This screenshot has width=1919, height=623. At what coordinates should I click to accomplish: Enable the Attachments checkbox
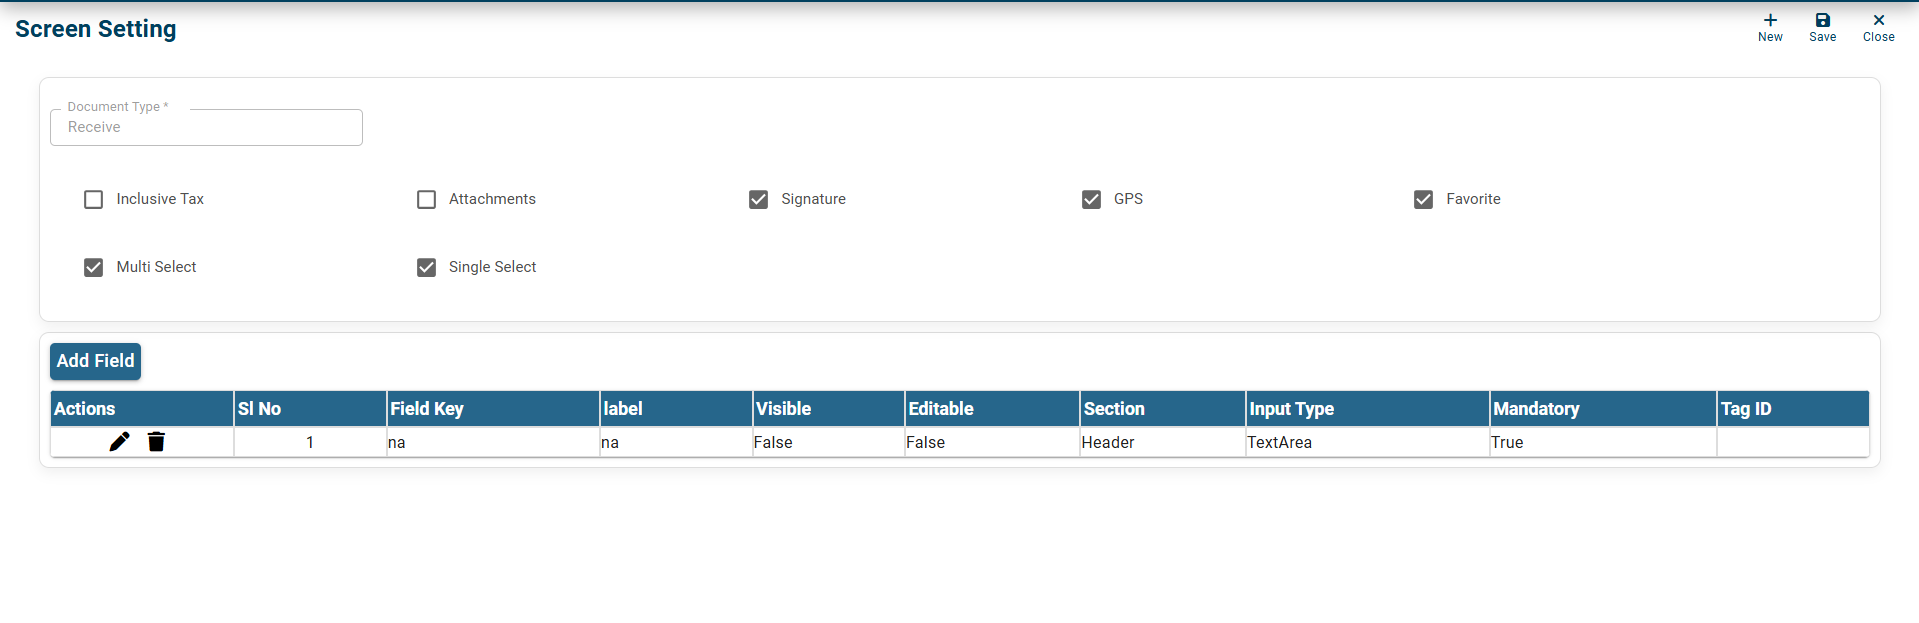click(427, 200)
